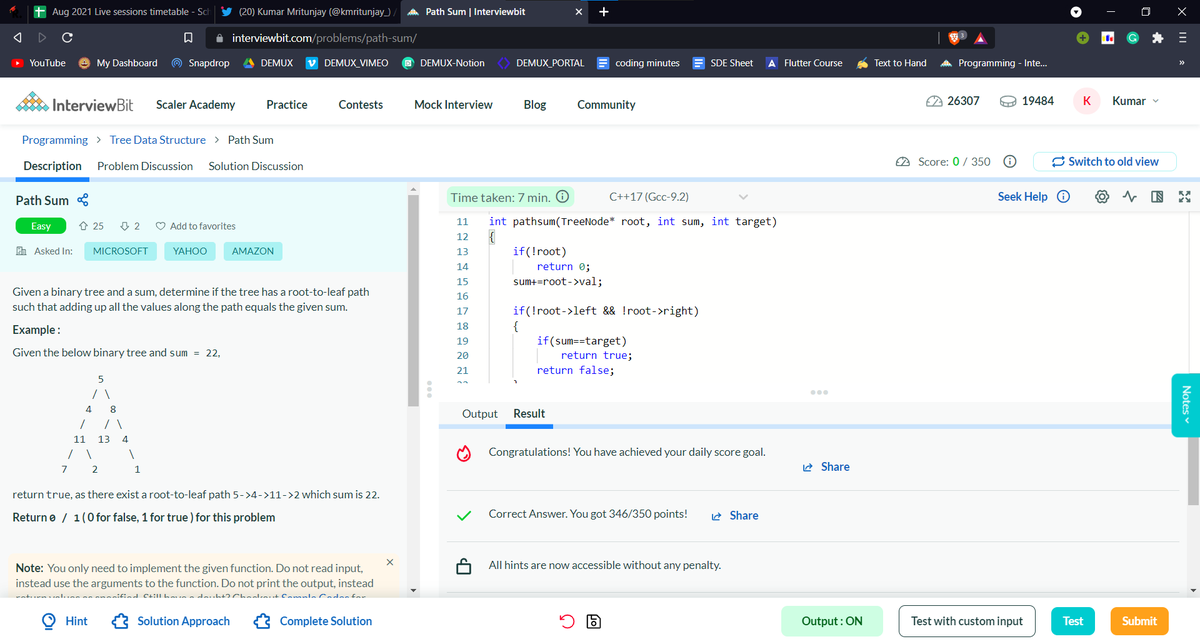The width and height of the screenshot is (1200, 644).
Task: Click the save code icon below output
Action: click(592, 621)
